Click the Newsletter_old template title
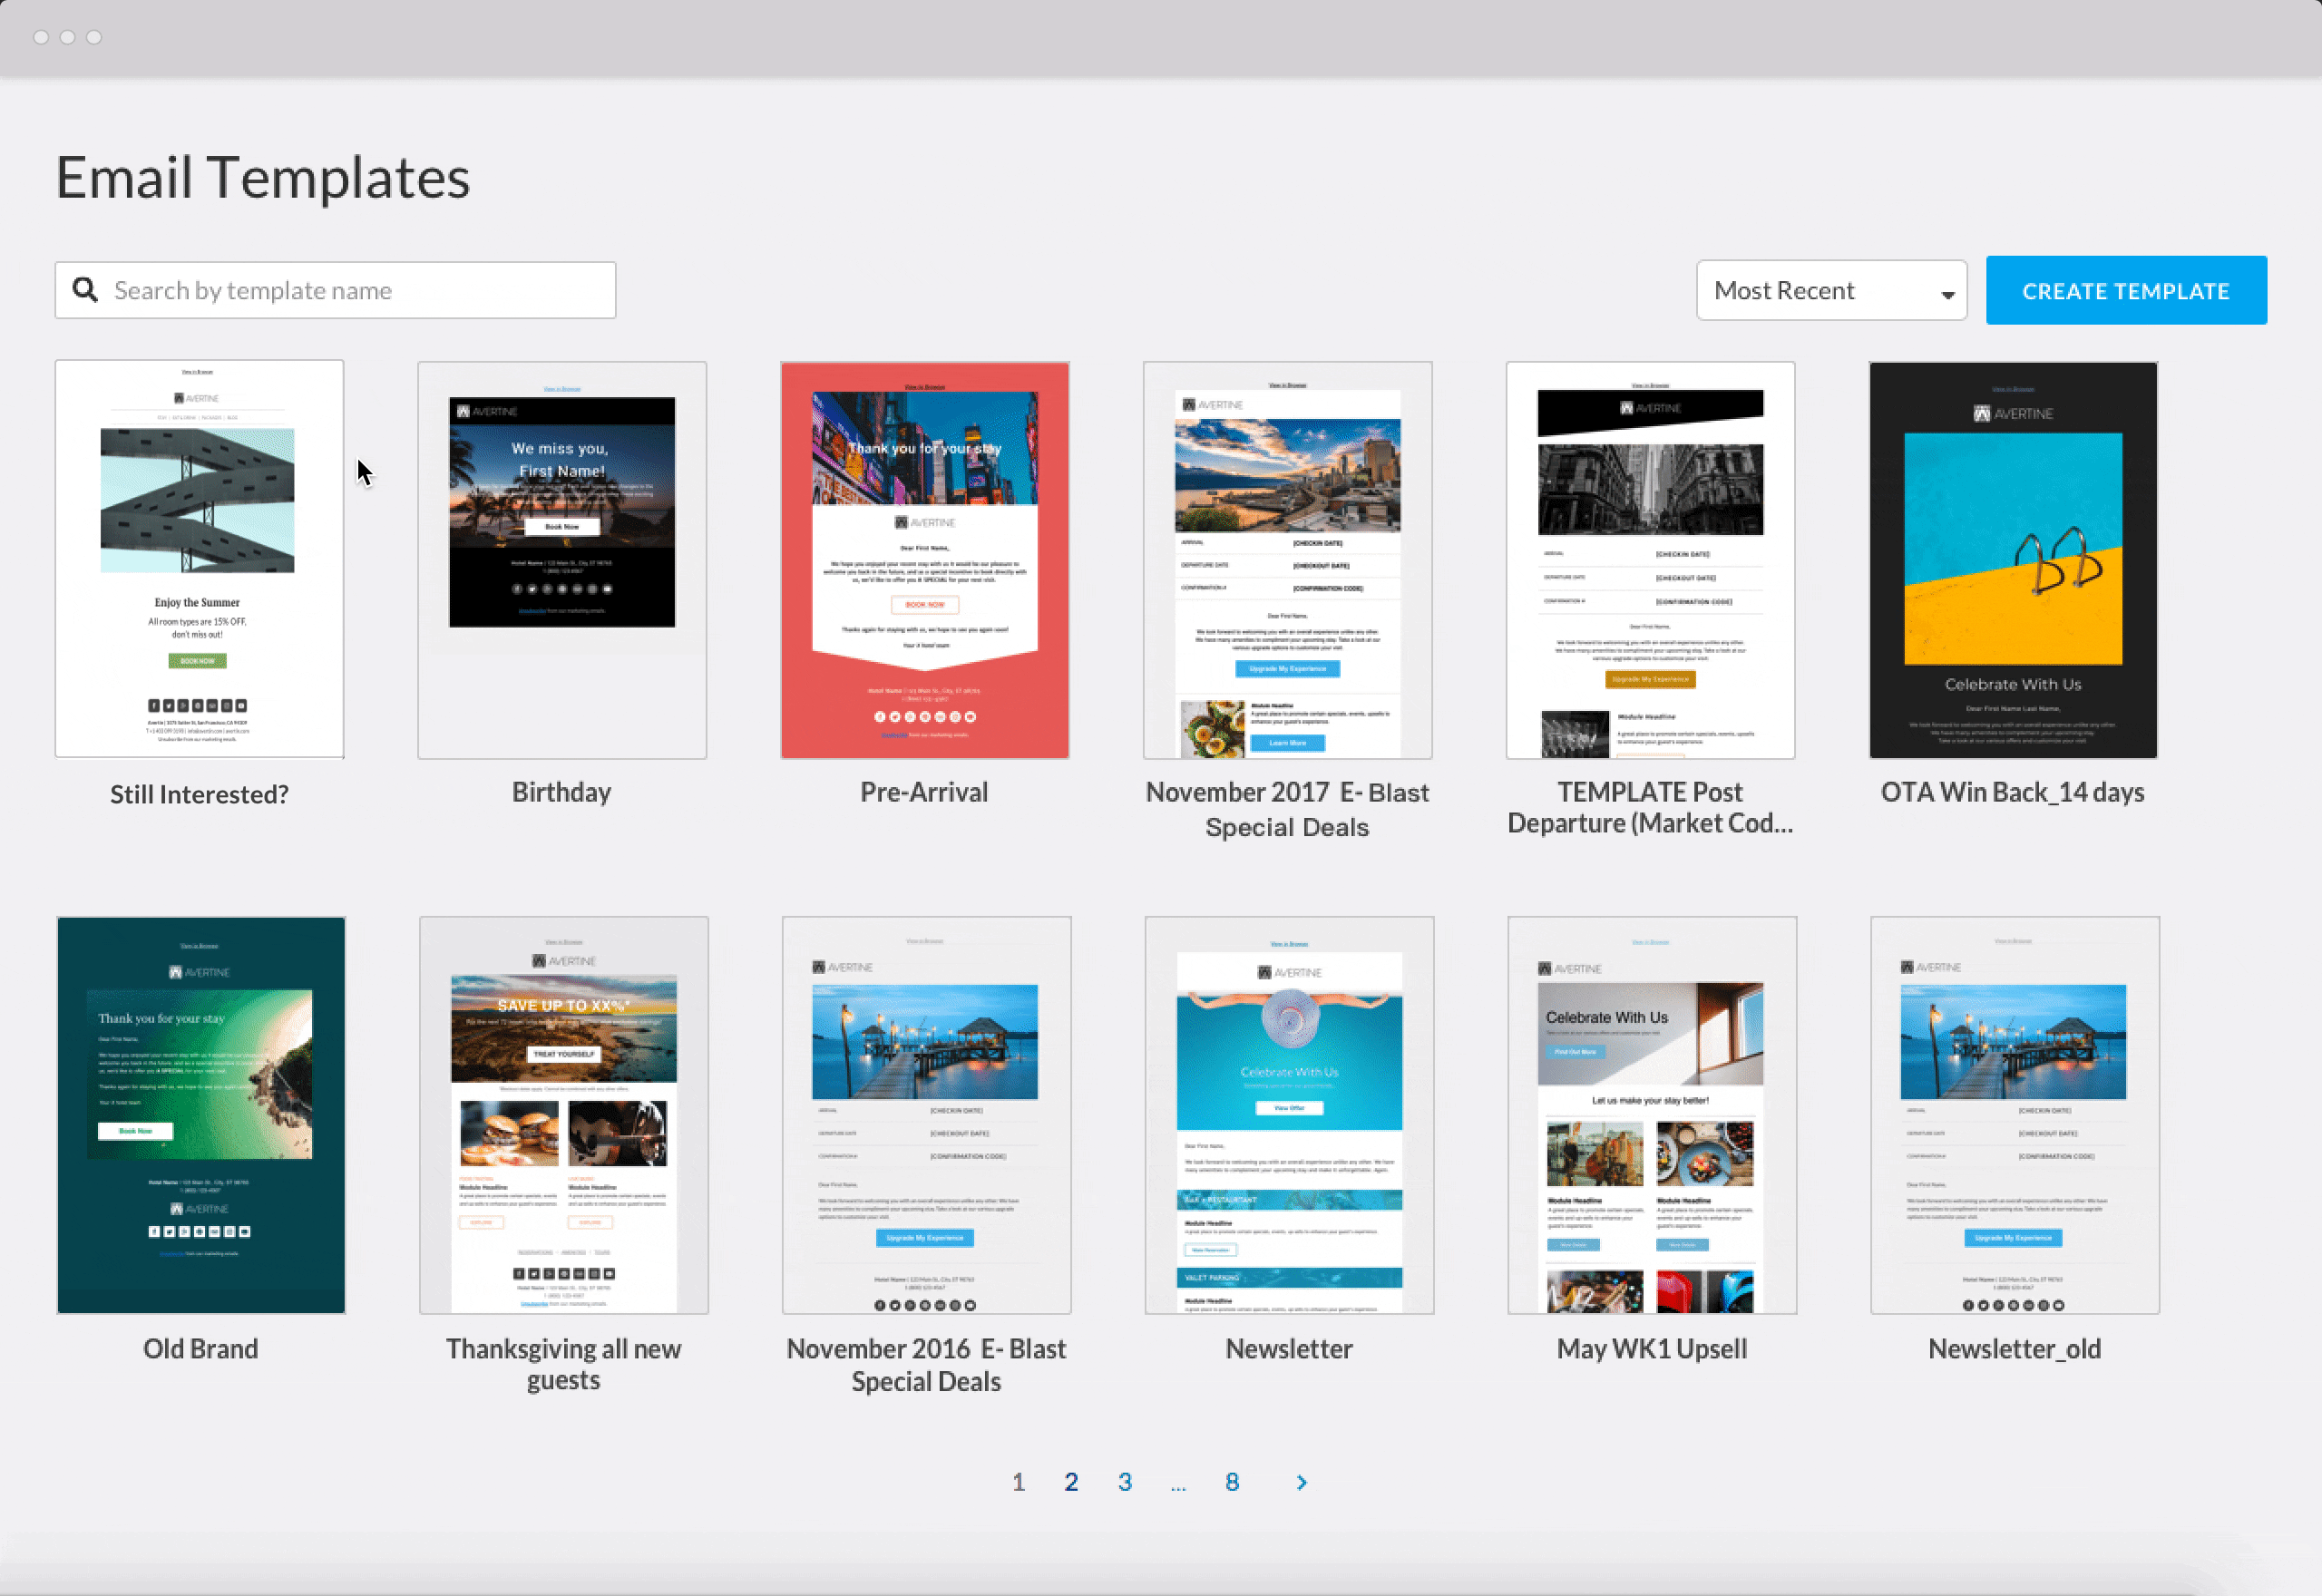Image resolution: width=2322 pixels, height=1596 pixels. pos(2014,1349)
